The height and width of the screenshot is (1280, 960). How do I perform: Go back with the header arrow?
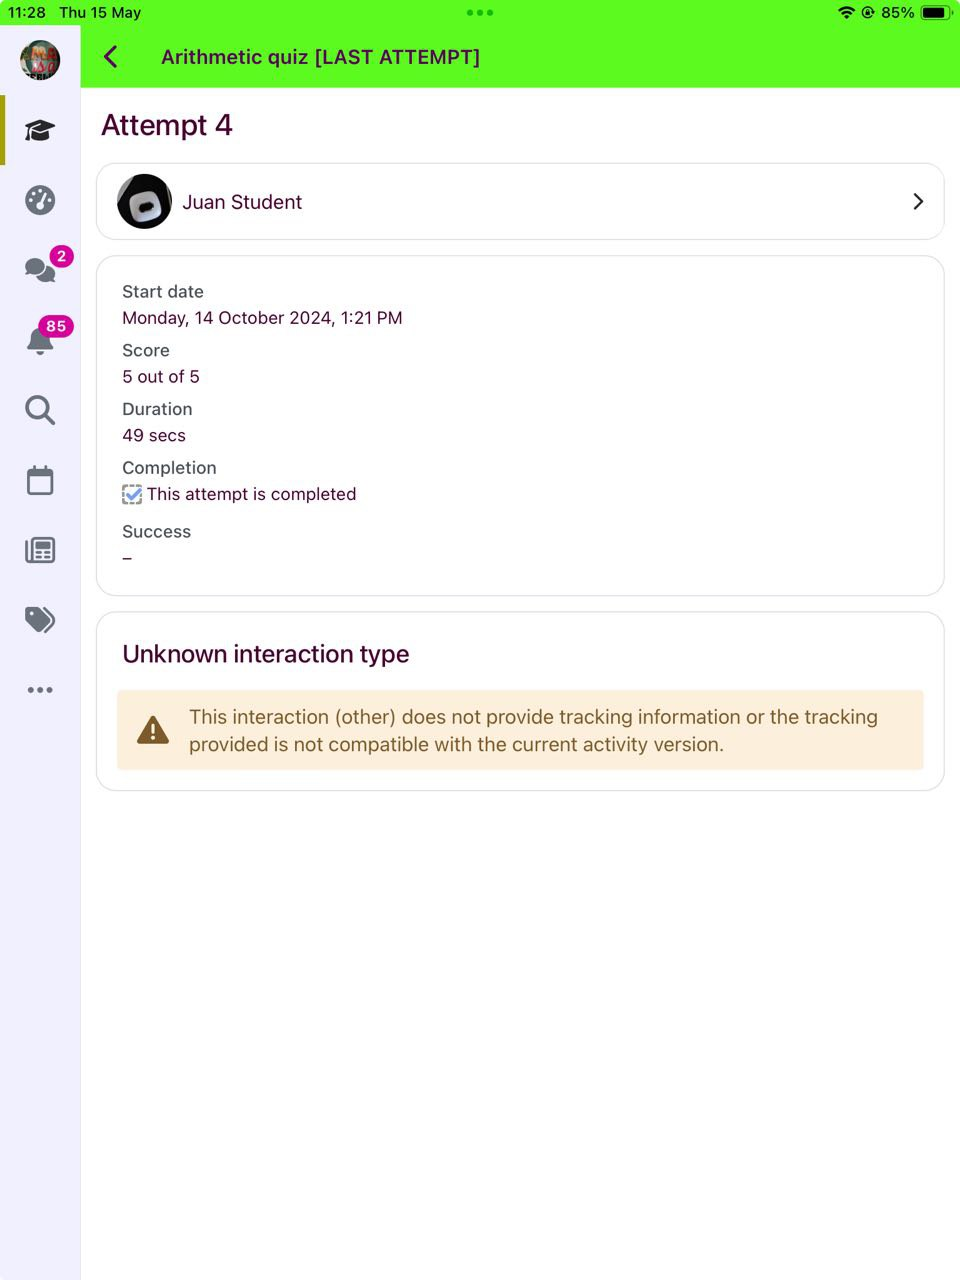111,57
